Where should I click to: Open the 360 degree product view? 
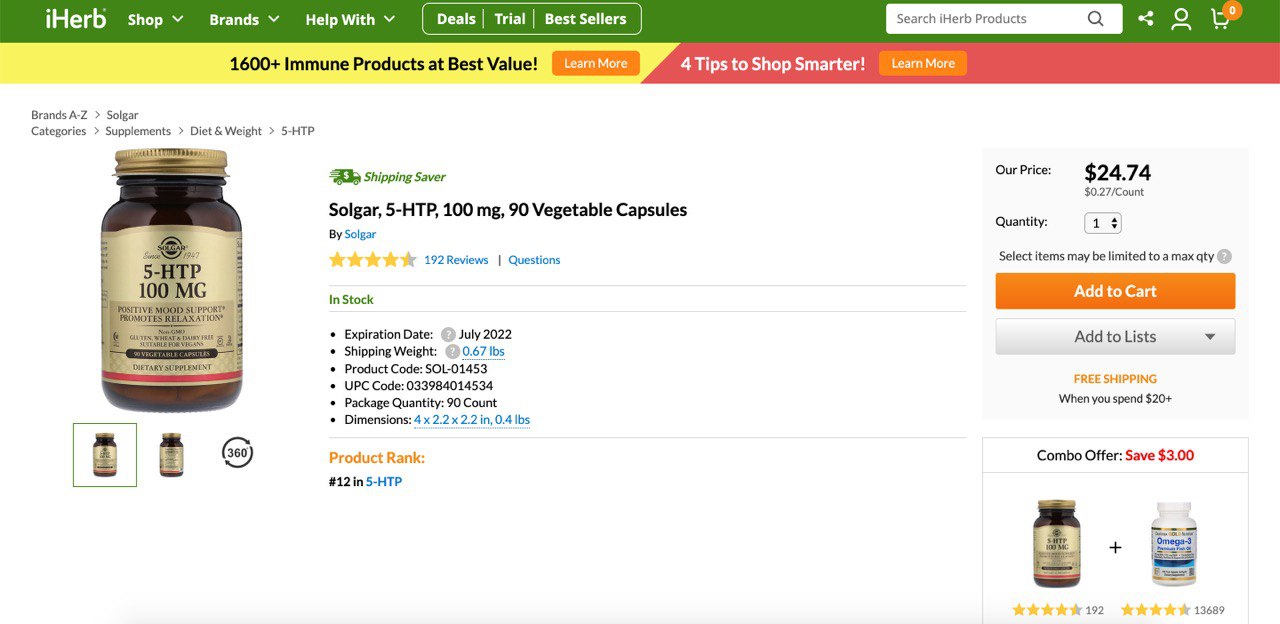click(x=237, y=453)
